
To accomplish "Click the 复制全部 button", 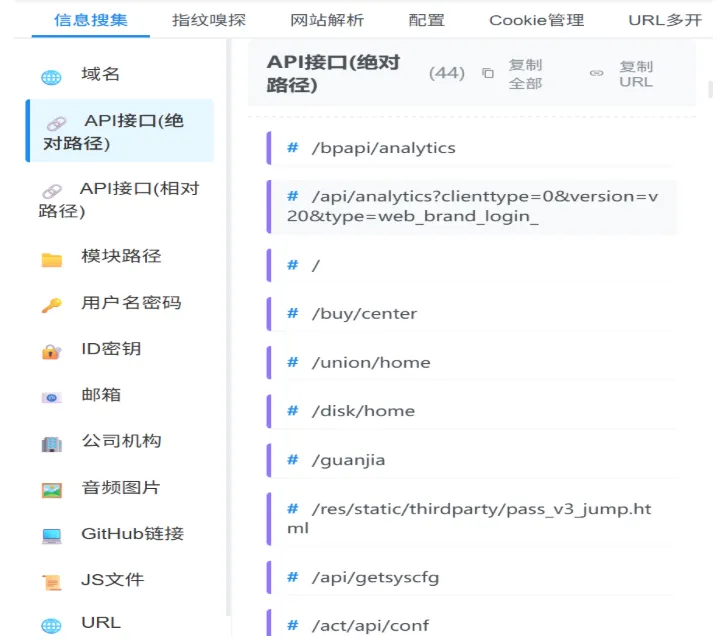I will point(525,74).
